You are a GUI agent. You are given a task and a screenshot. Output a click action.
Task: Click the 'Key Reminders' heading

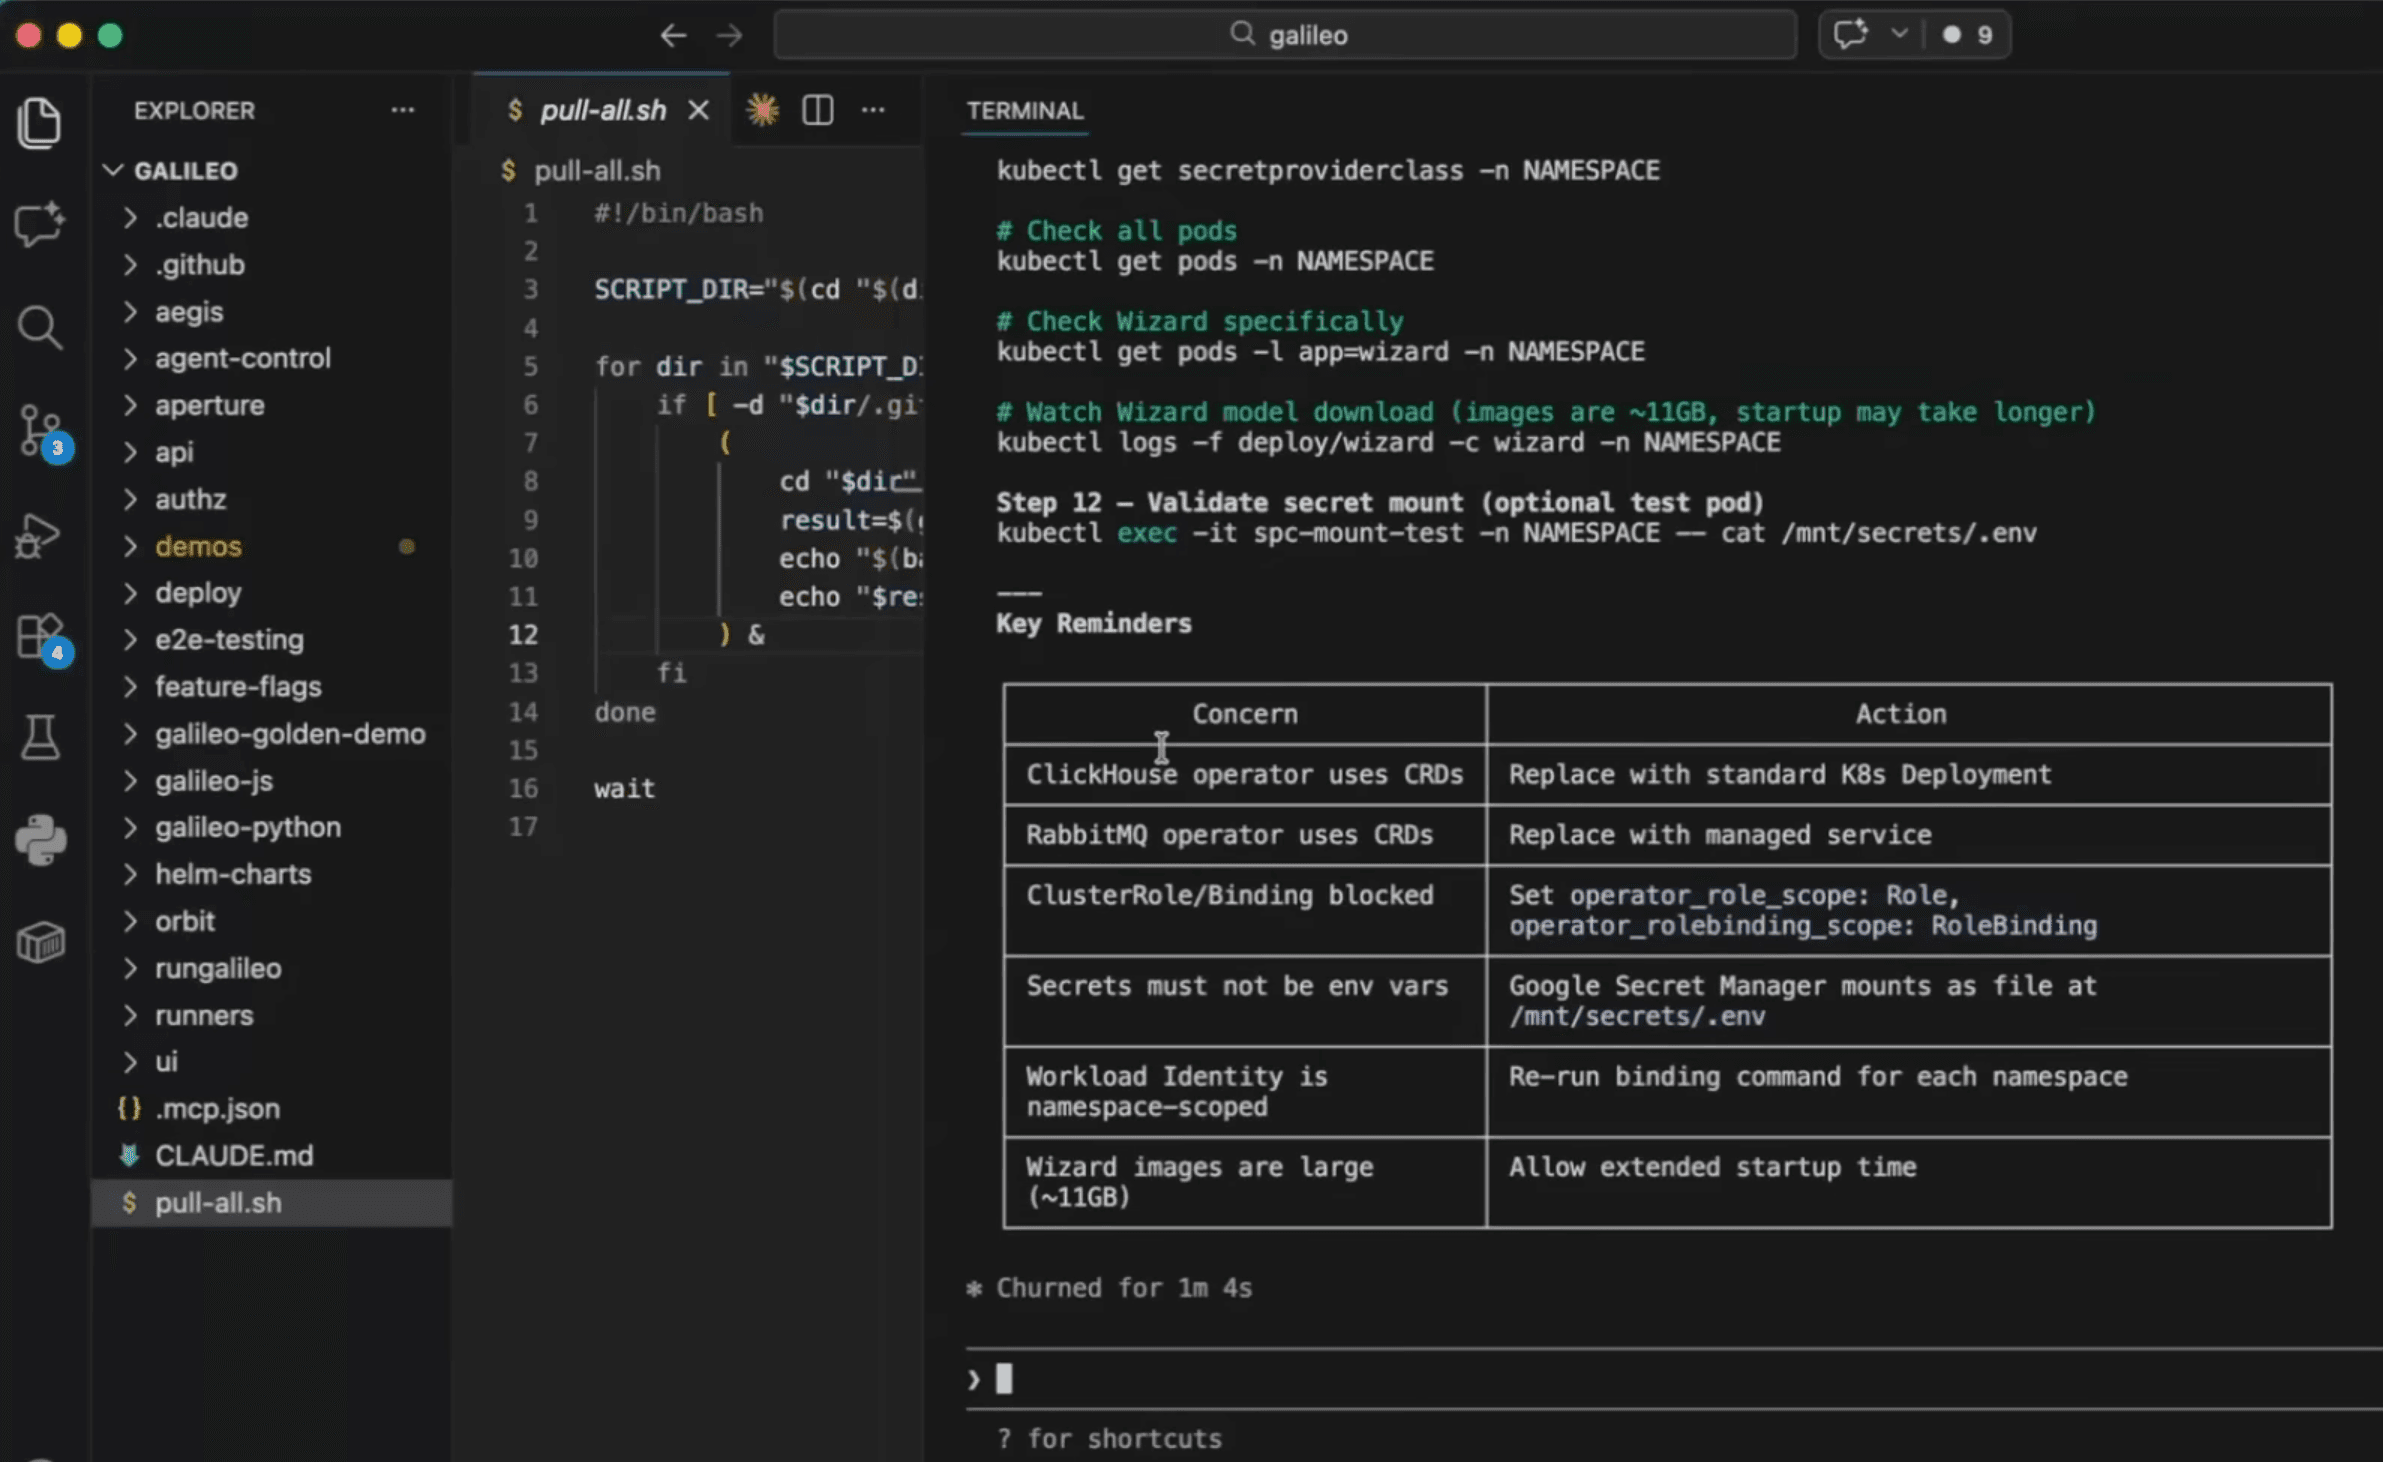[1094, 623]
